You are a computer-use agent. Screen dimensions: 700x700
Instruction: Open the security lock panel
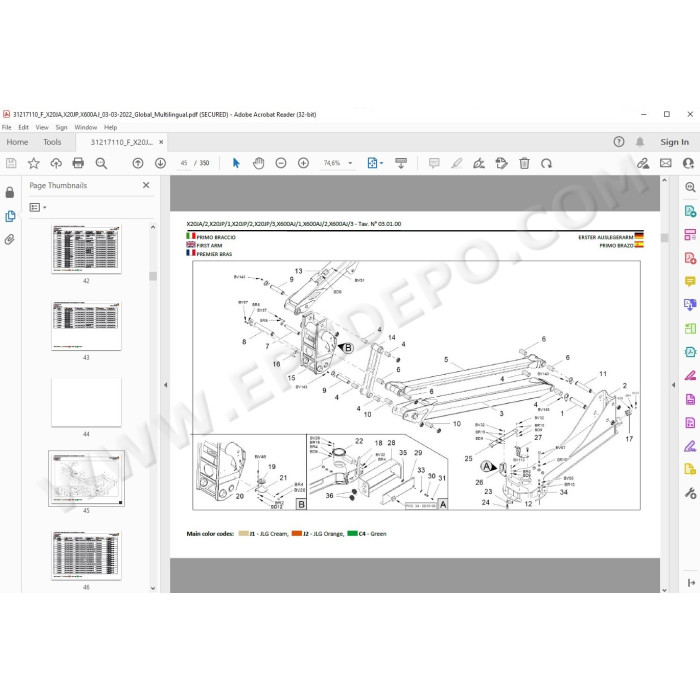click(10, 192)
